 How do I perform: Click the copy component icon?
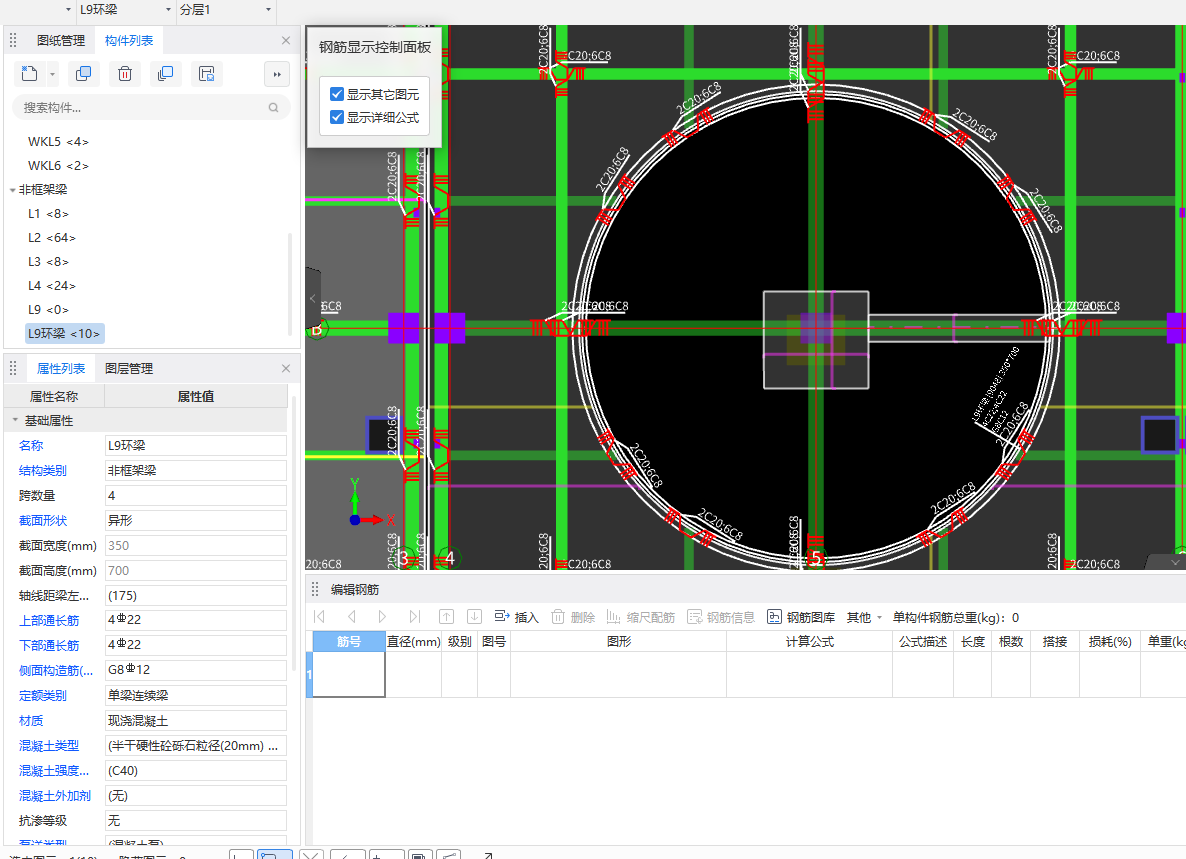84,73
